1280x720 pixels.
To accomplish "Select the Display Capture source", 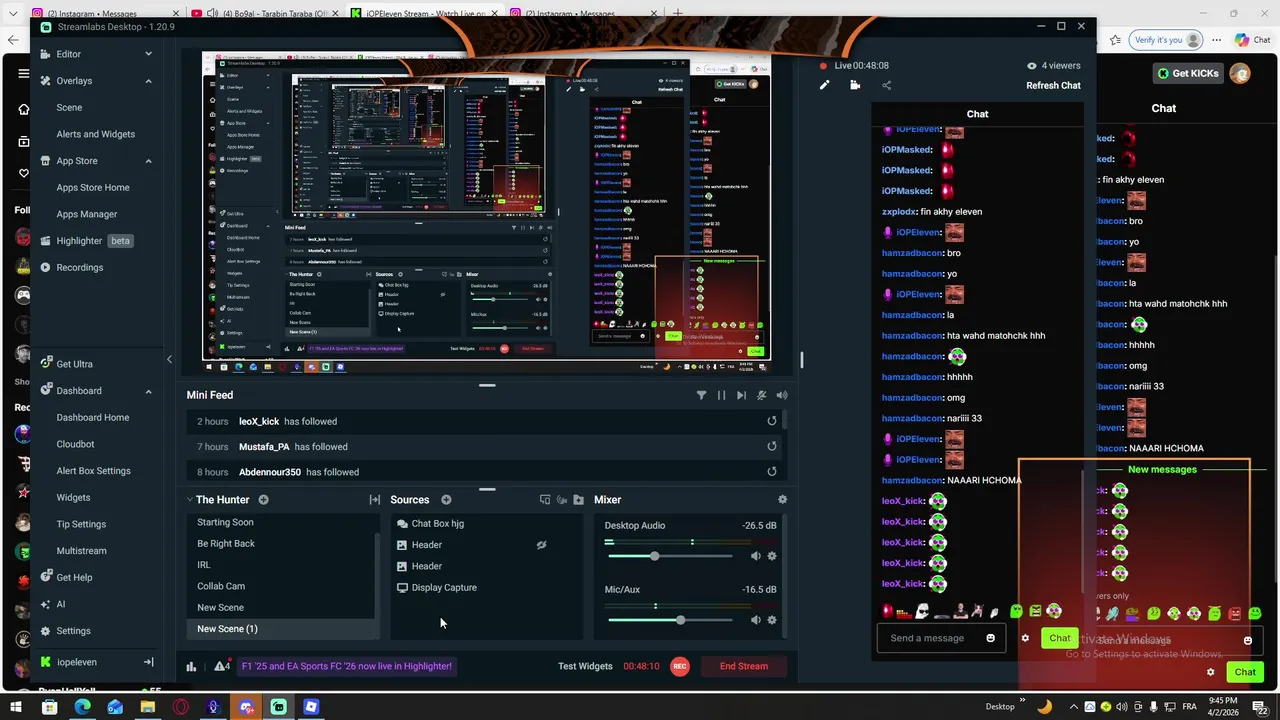I will (444, 587).
